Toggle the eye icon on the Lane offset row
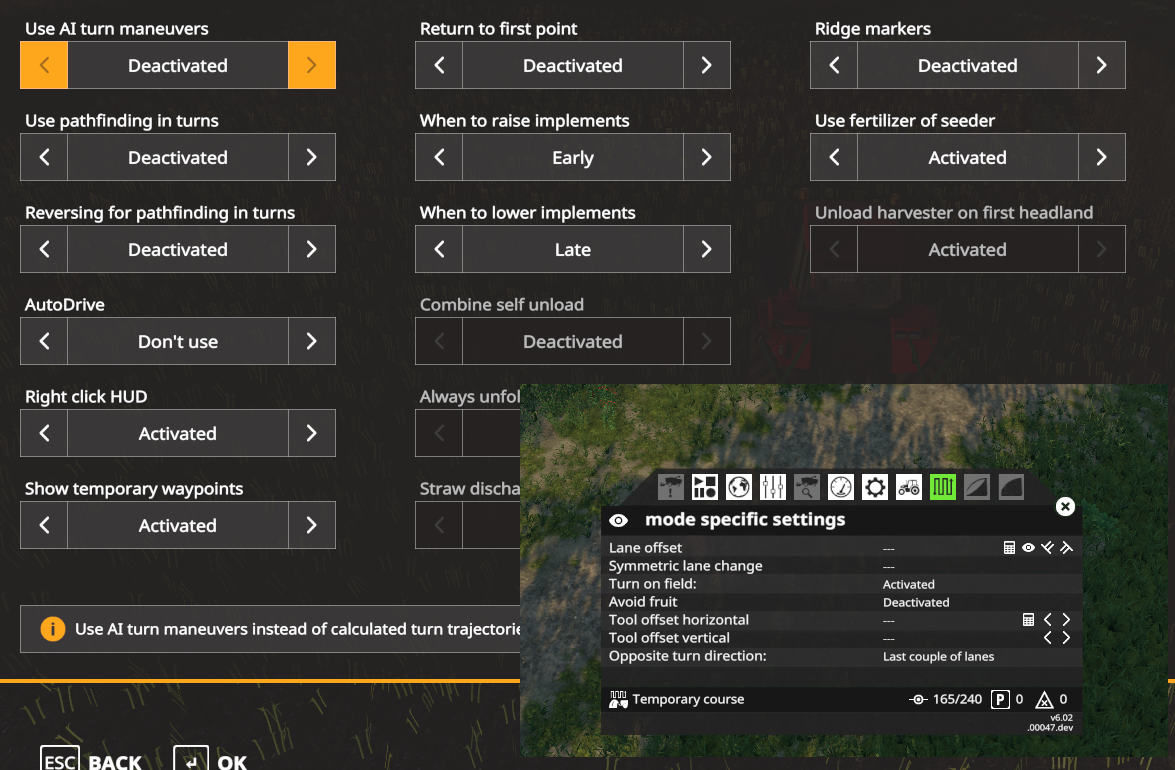Screen dimensions: 1175x770 pyautogui.click(x=1029, y=547)
